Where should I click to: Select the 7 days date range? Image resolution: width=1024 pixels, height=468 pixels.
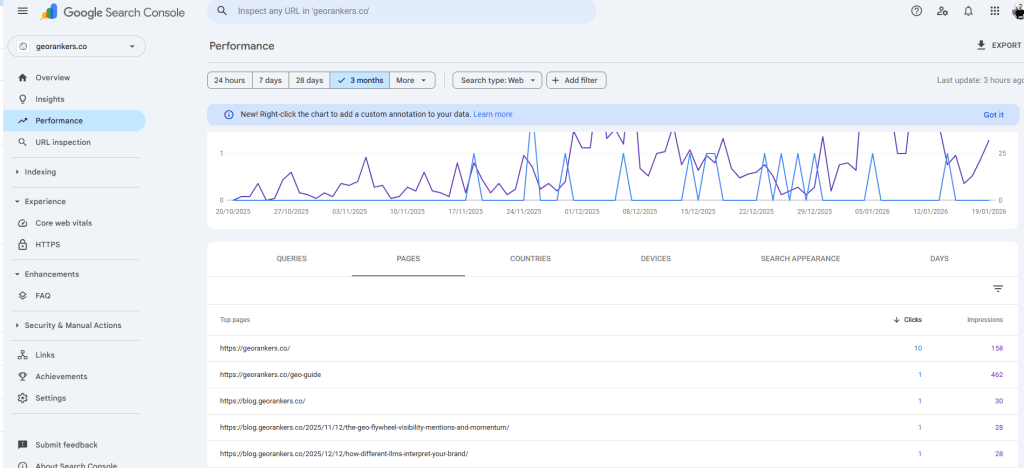[x=270, y=80]
